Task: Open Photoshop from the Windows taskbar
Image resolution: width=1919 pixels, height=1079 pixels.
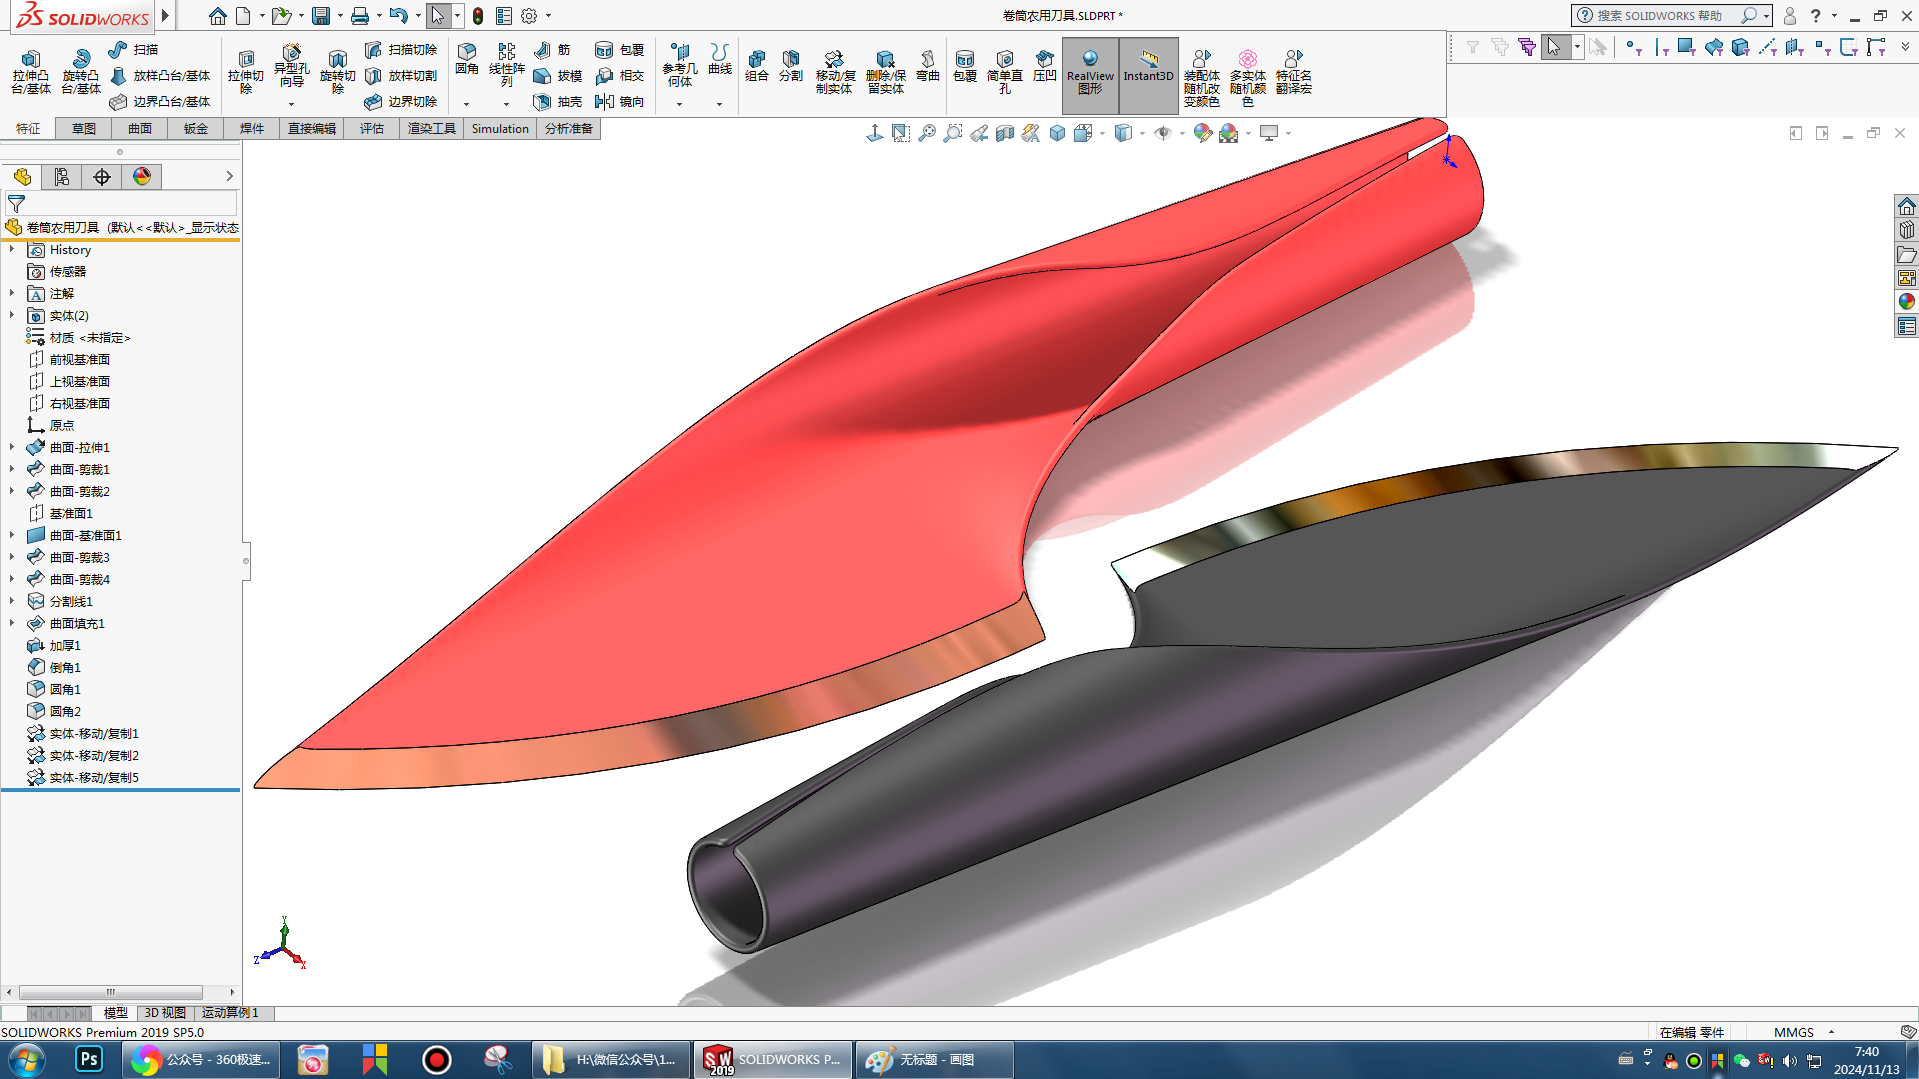Action: [x=89, y=1059]
